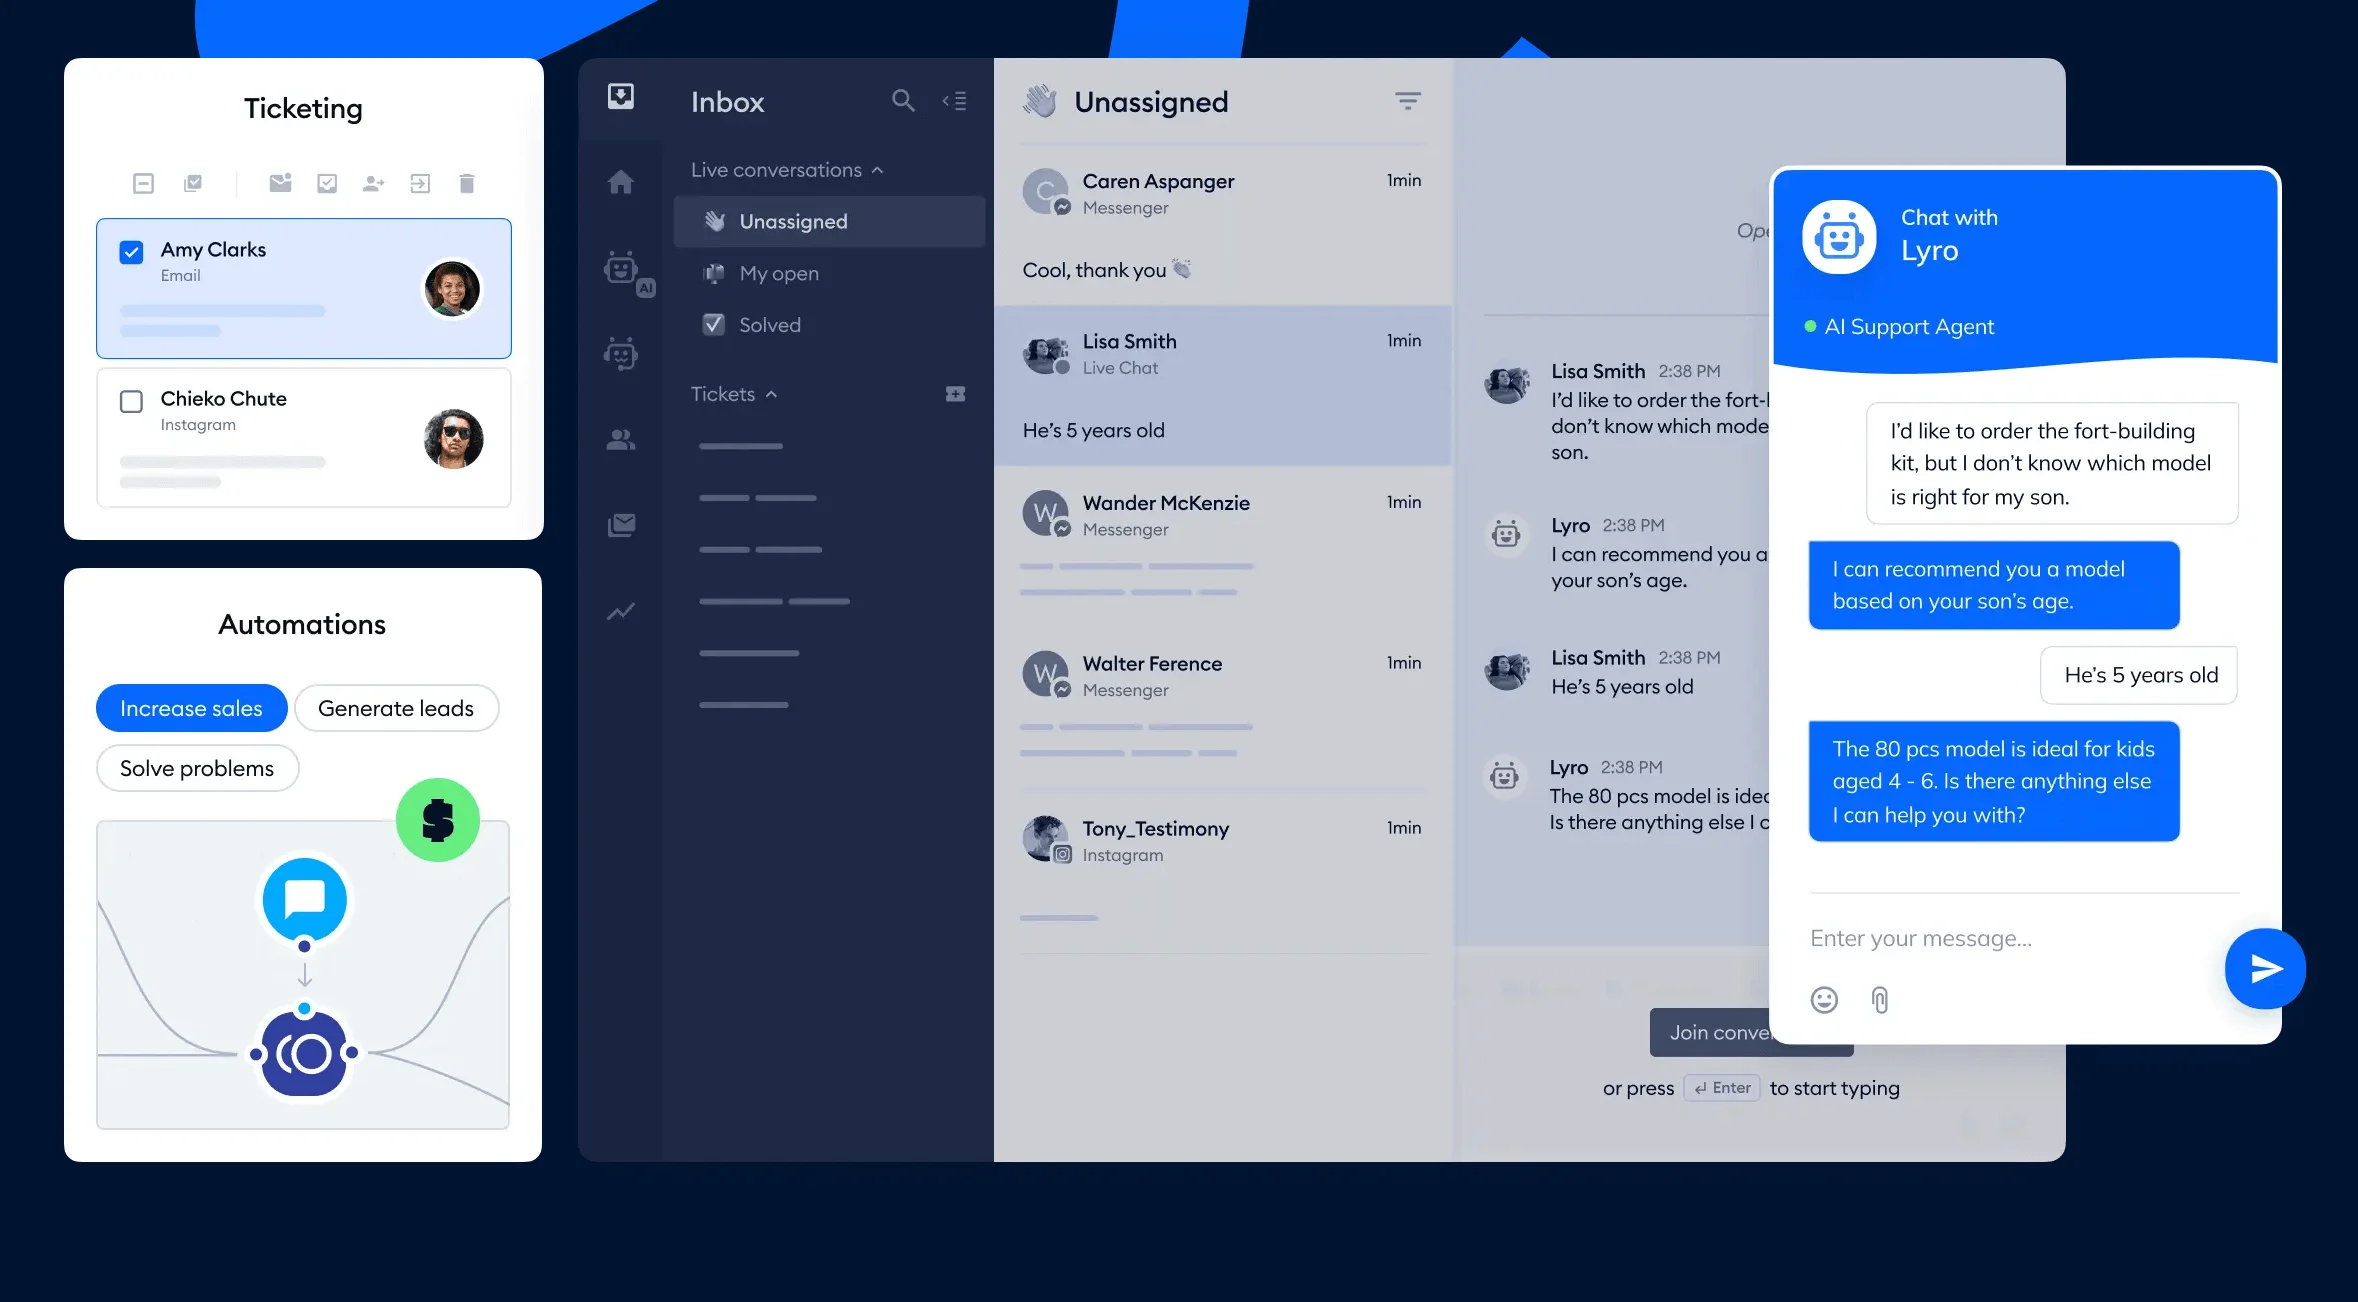Click the Inbox header title
2358x1302 pixels.
tap(727, 102)
